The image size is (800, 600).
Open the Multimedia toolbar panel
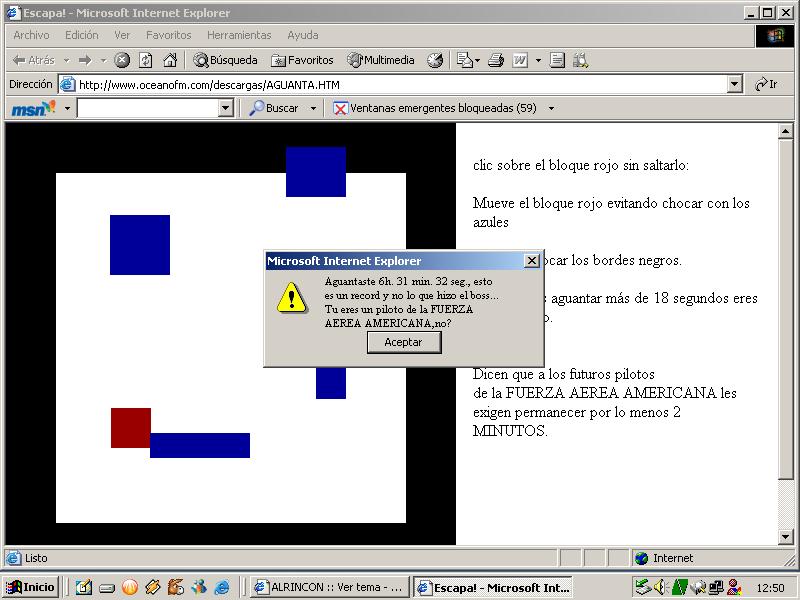381,60
